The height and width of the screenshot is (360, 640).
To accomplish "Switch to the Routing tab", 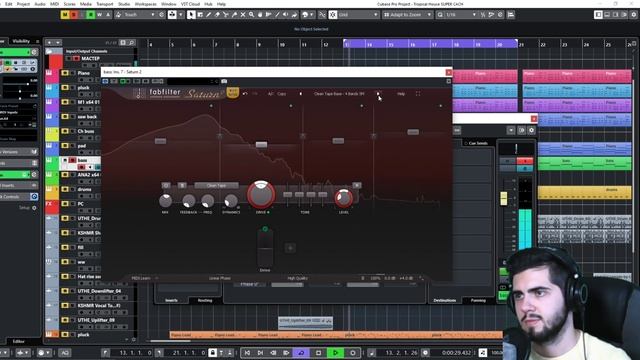I will pos(205,300).
